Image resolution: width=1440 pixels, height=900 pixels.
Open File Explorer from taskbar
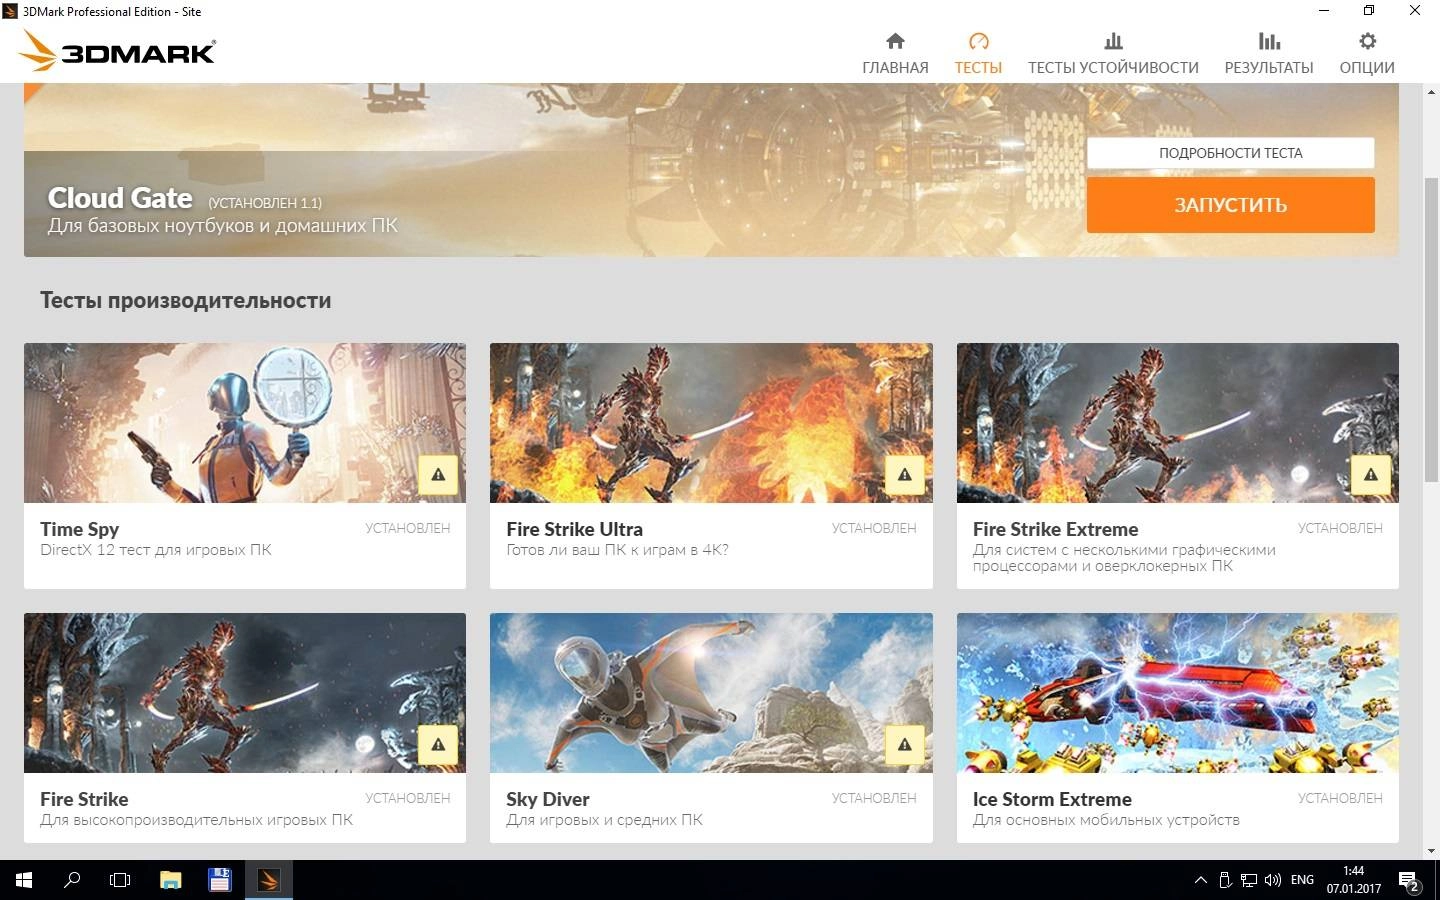[171, 880]
